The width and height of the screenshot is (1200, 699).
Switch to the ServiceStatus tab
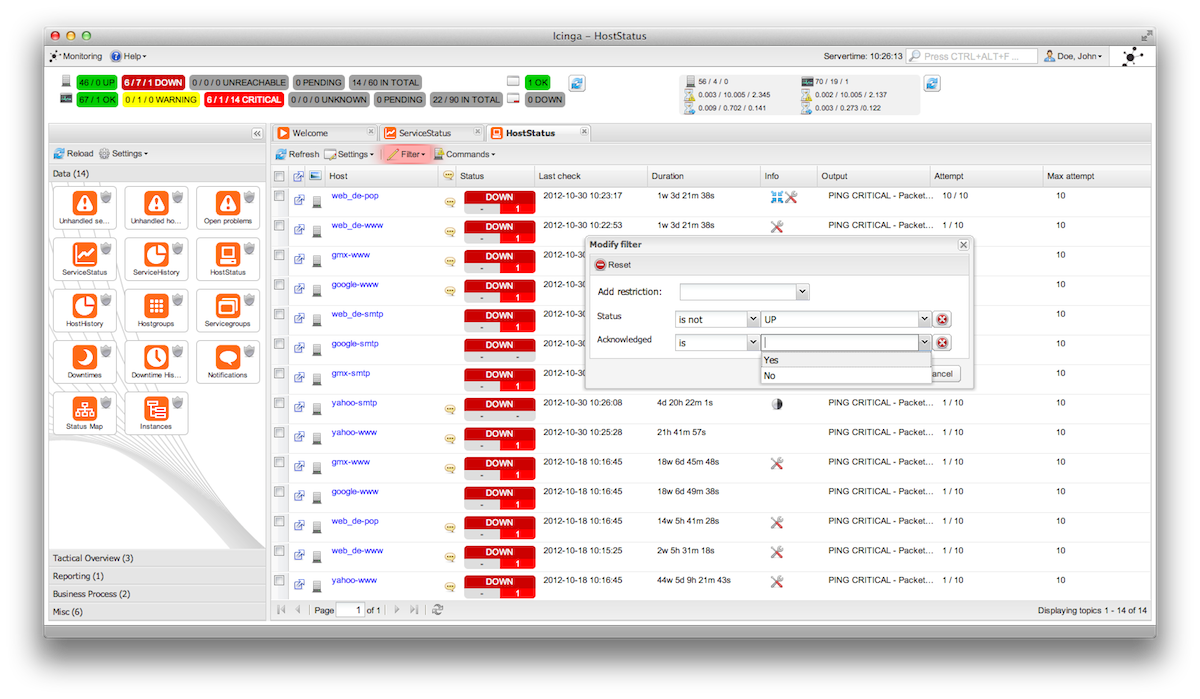coord(424,133)
